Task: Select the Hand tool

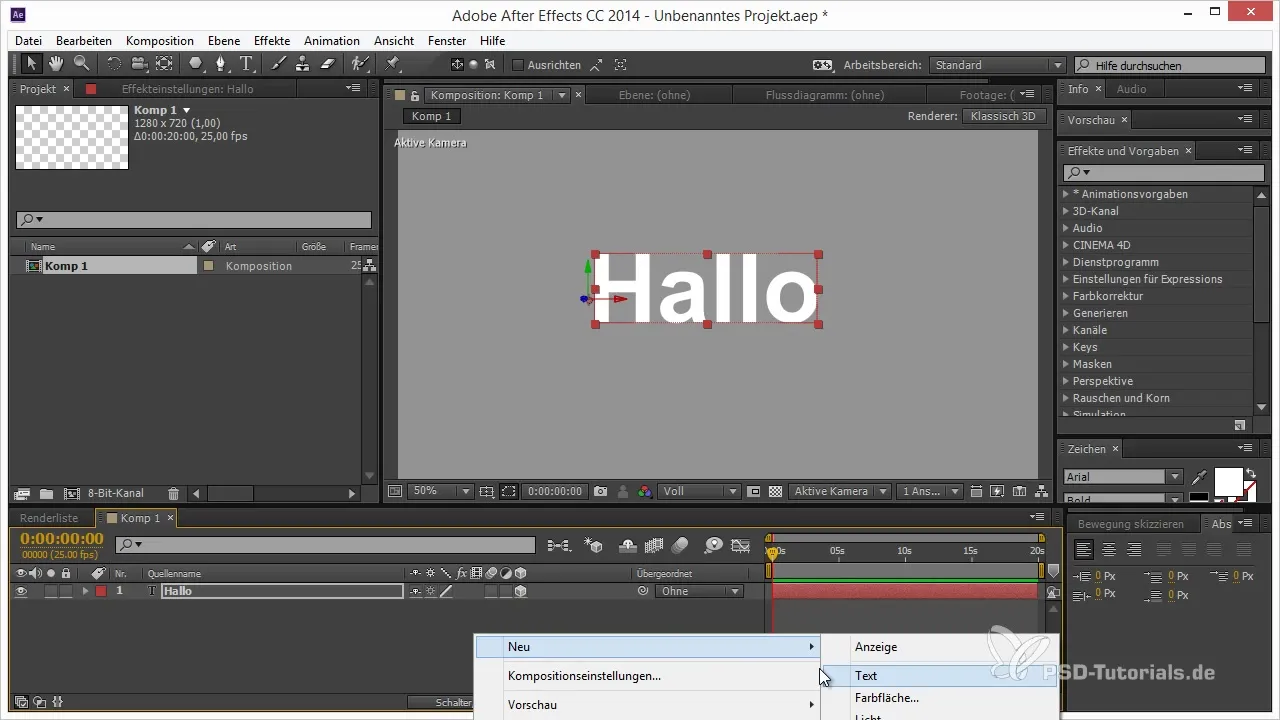Action: [57, 64]
